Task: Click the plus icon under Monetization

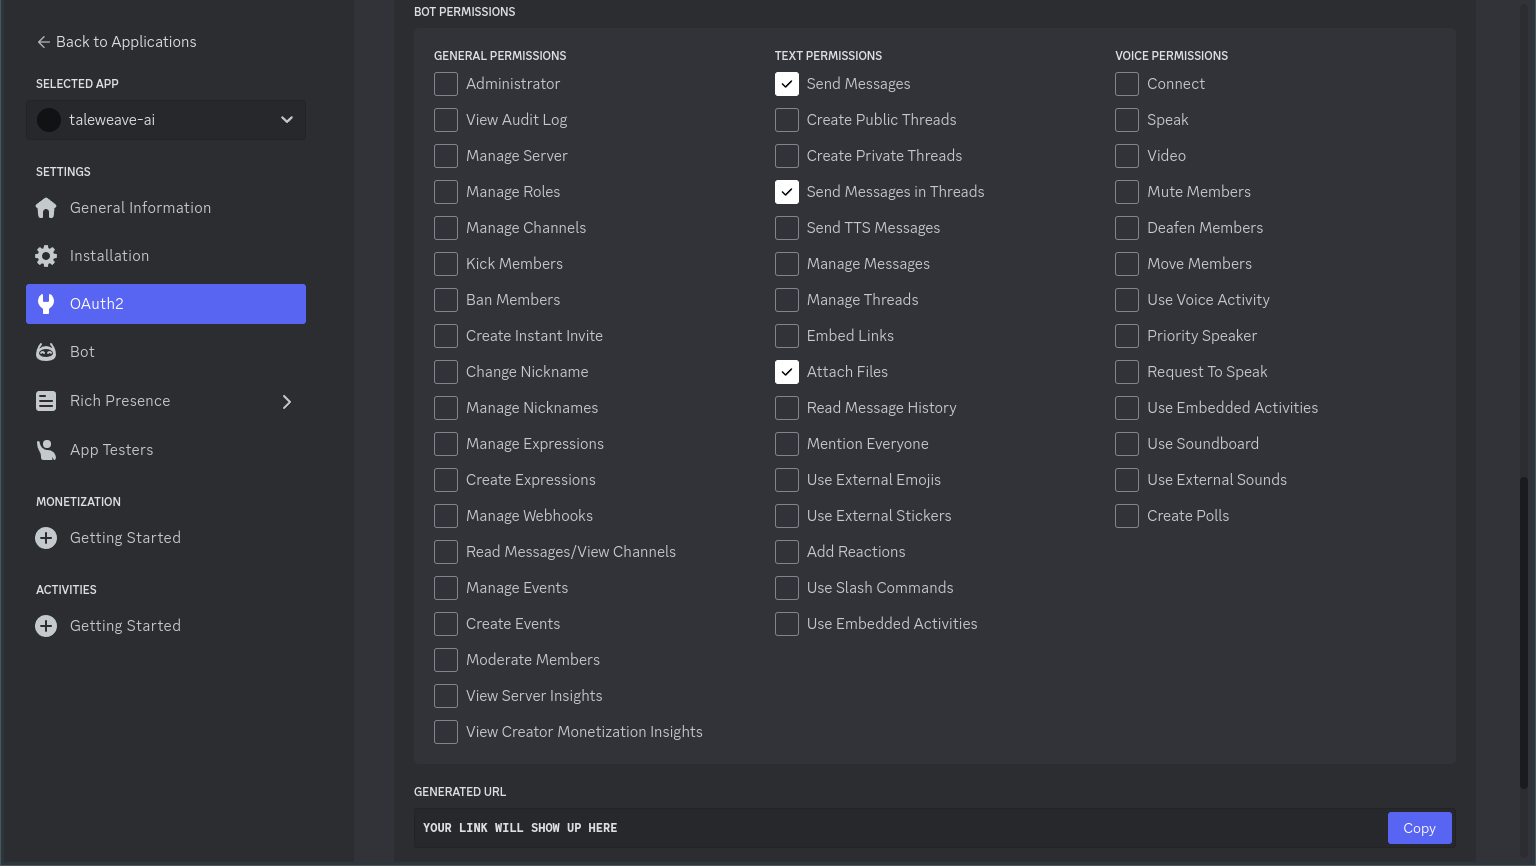Action: point(46,538)
